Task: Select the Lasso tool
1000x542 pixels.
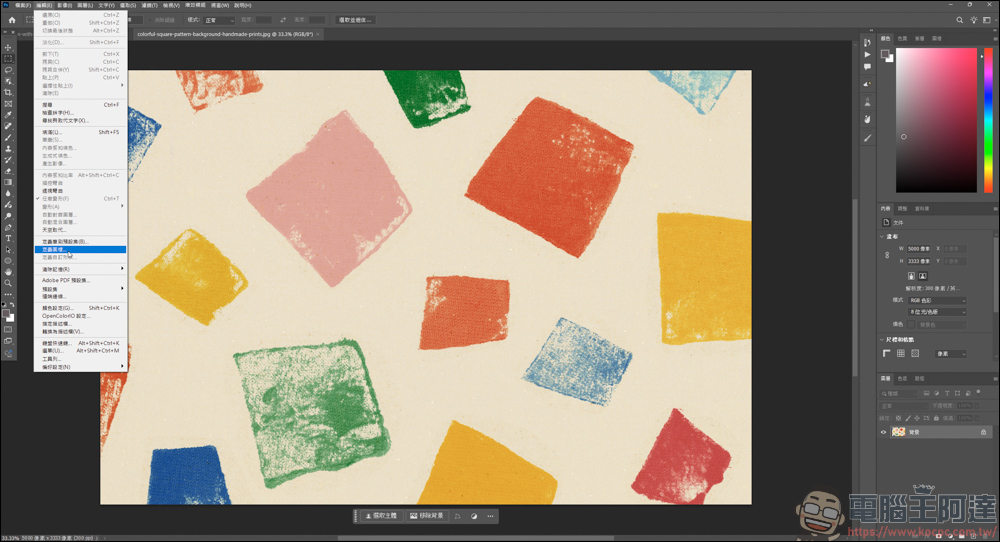Action: pos(8,70)
